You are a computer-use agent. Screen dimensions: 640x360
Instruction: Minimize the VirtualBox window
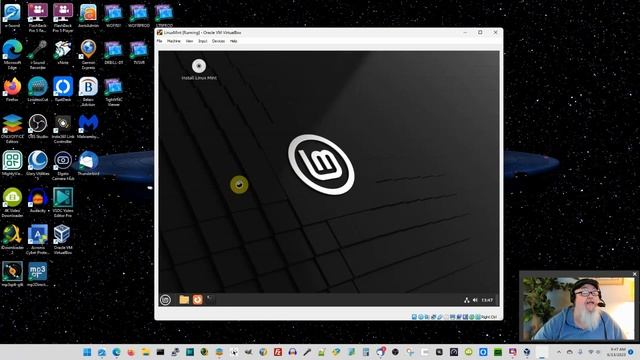(x=465, y=32)
